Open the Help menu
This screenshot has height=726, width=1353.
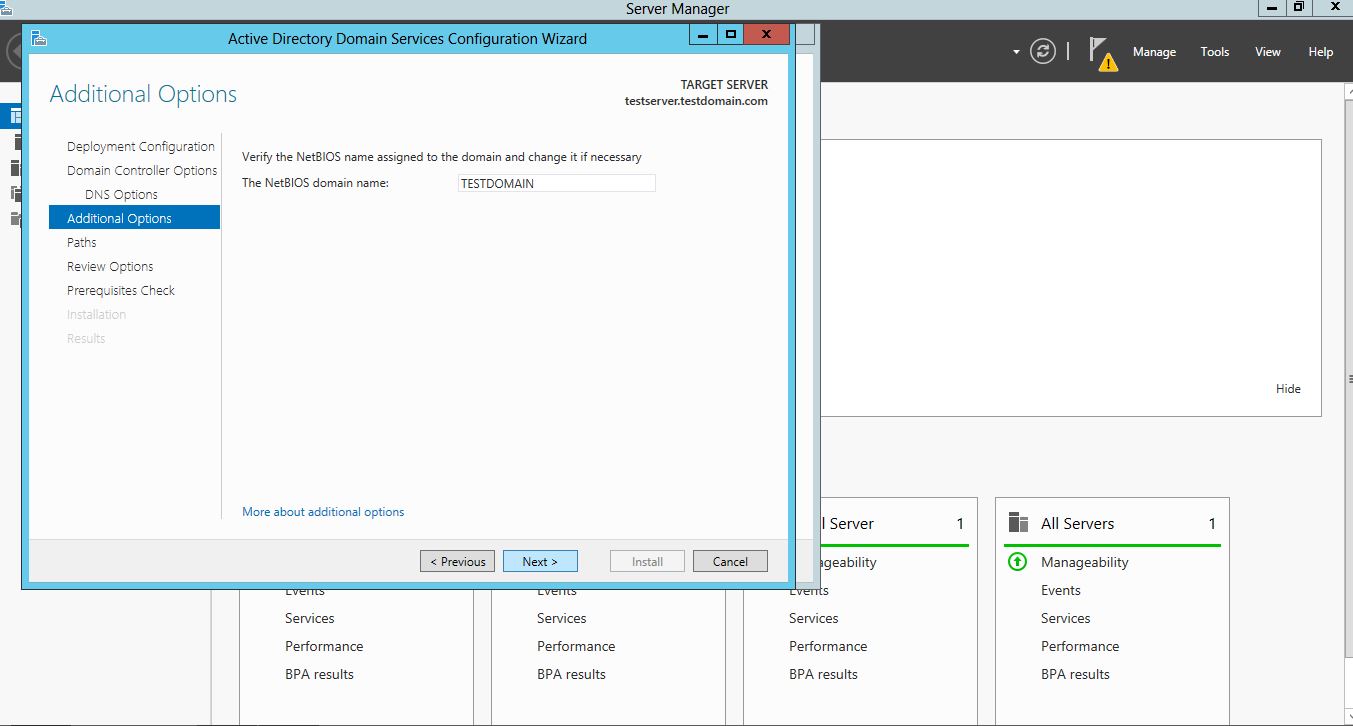tap(1320, 52)
